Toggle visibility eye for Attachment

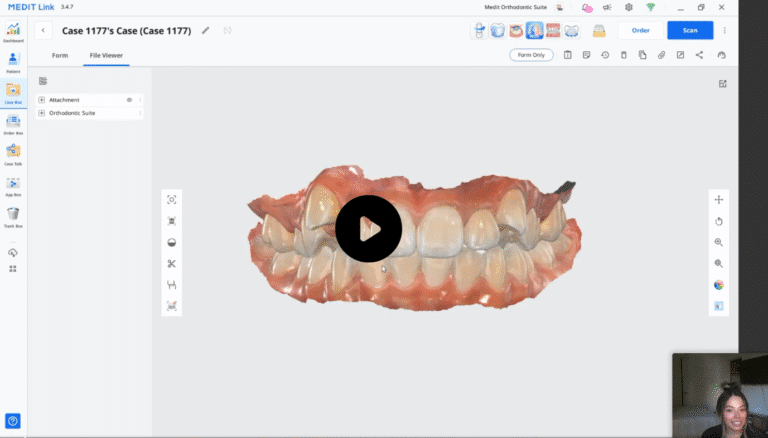point(129,100)
